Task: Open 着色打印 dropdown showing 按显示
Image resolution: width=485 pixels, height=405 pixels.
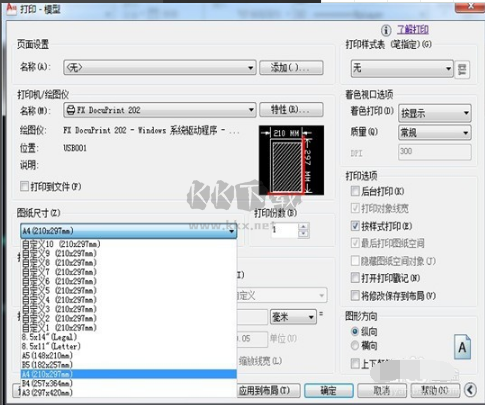Action: [x=435, y=113]
